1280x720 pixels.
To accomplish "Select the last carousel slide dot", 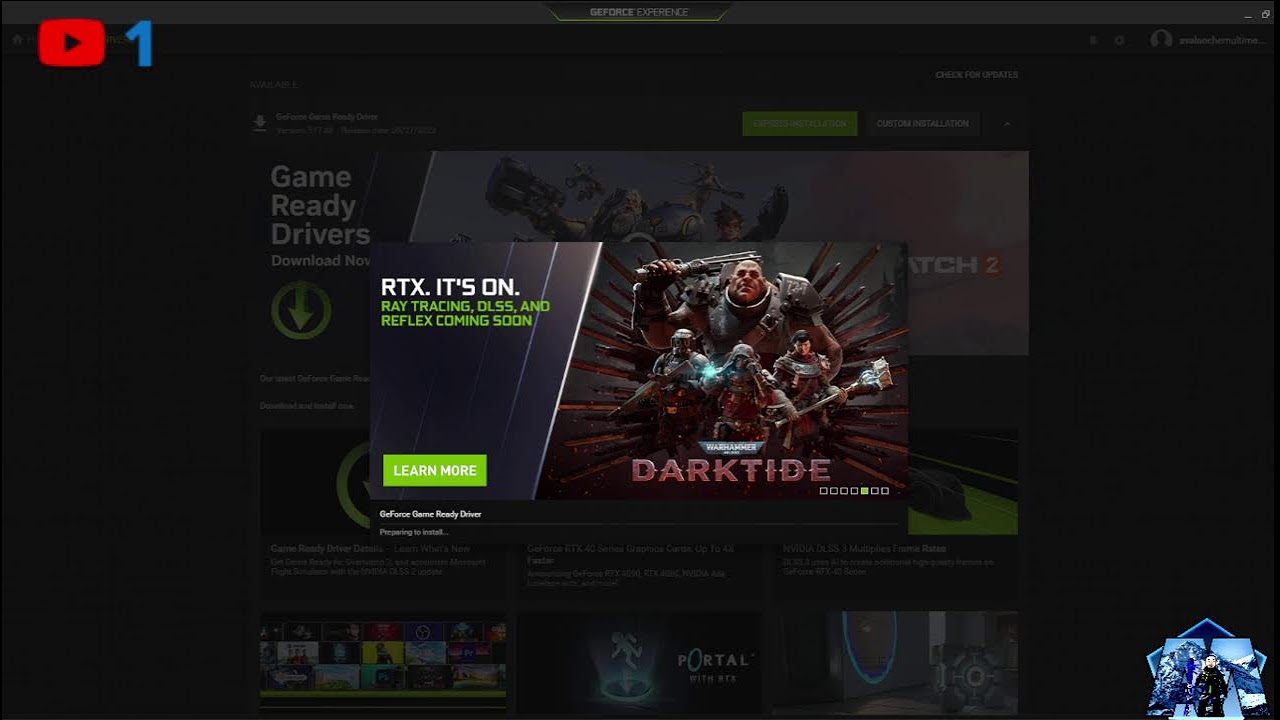I will pos(885,491).
